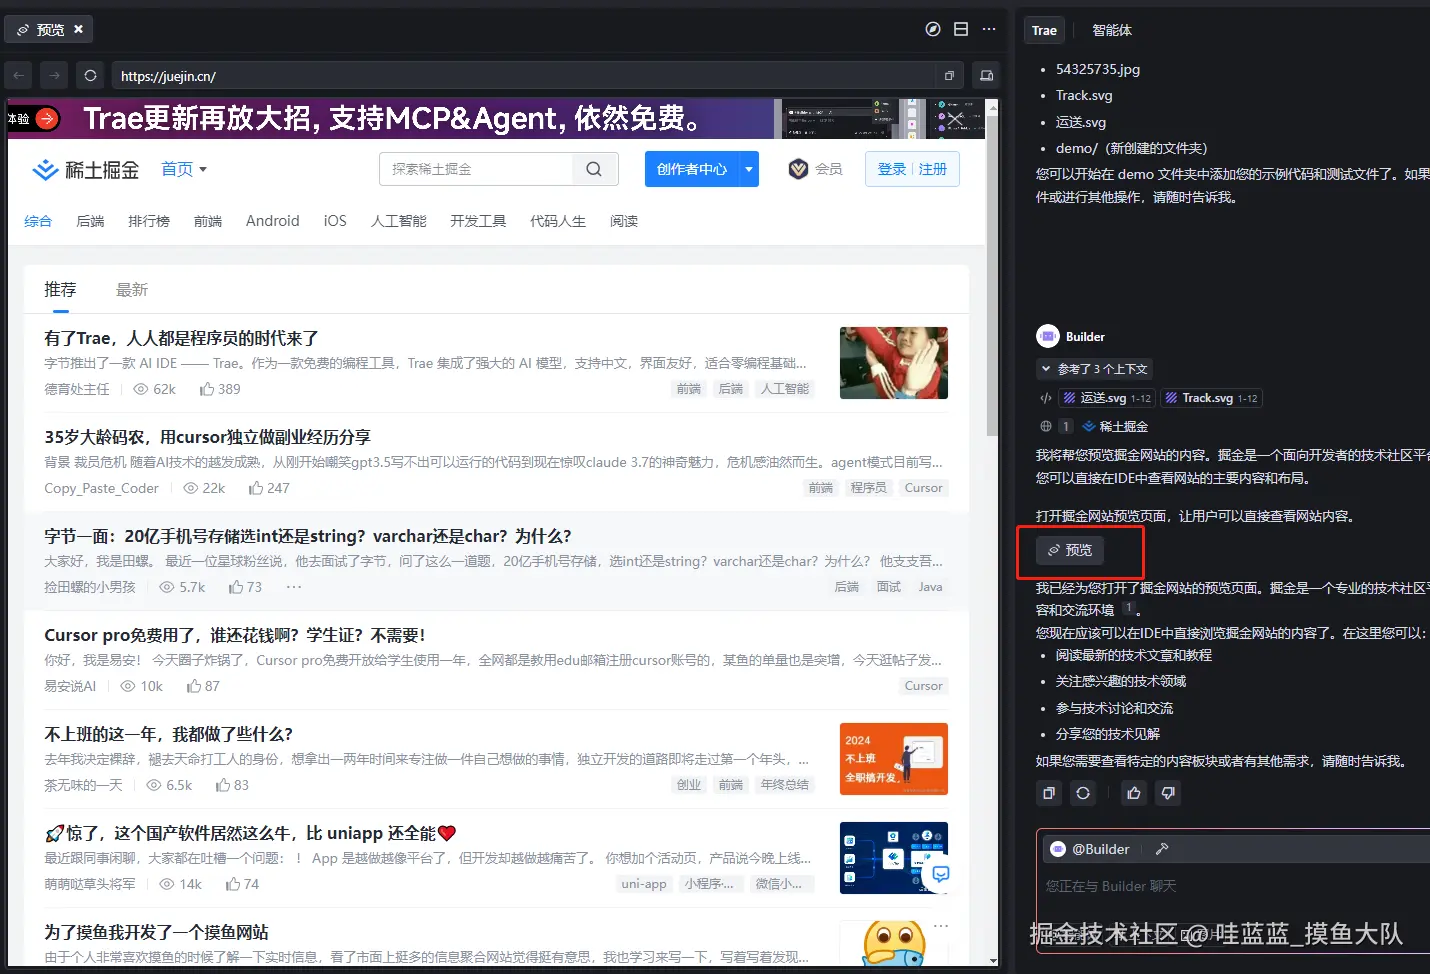The image size is (1430, 974).
Task: Open the three-dot menu above the preview
Action: click(989, 29)
